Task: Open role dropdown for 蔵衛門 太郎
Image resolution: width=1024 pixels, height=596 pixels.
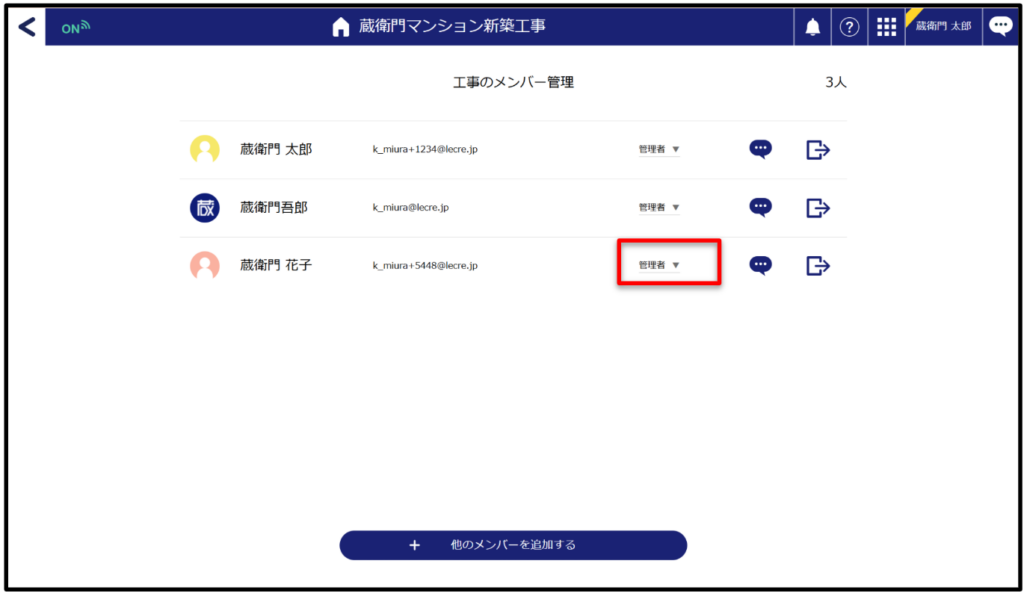Action: 659,149
